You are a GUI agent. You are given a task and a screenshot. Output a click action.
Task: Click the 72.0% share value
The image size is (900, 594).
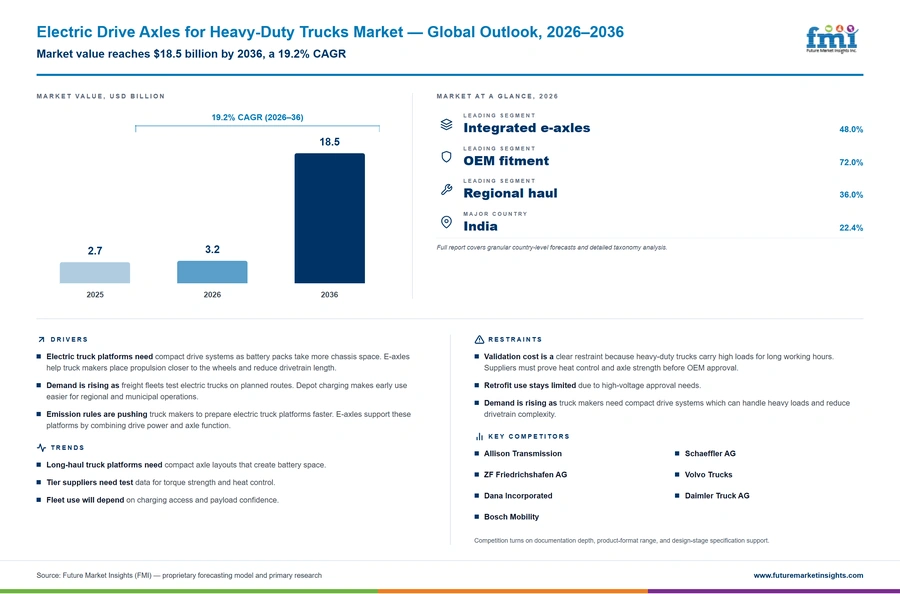pyautogui.click(x=851, y=162)
